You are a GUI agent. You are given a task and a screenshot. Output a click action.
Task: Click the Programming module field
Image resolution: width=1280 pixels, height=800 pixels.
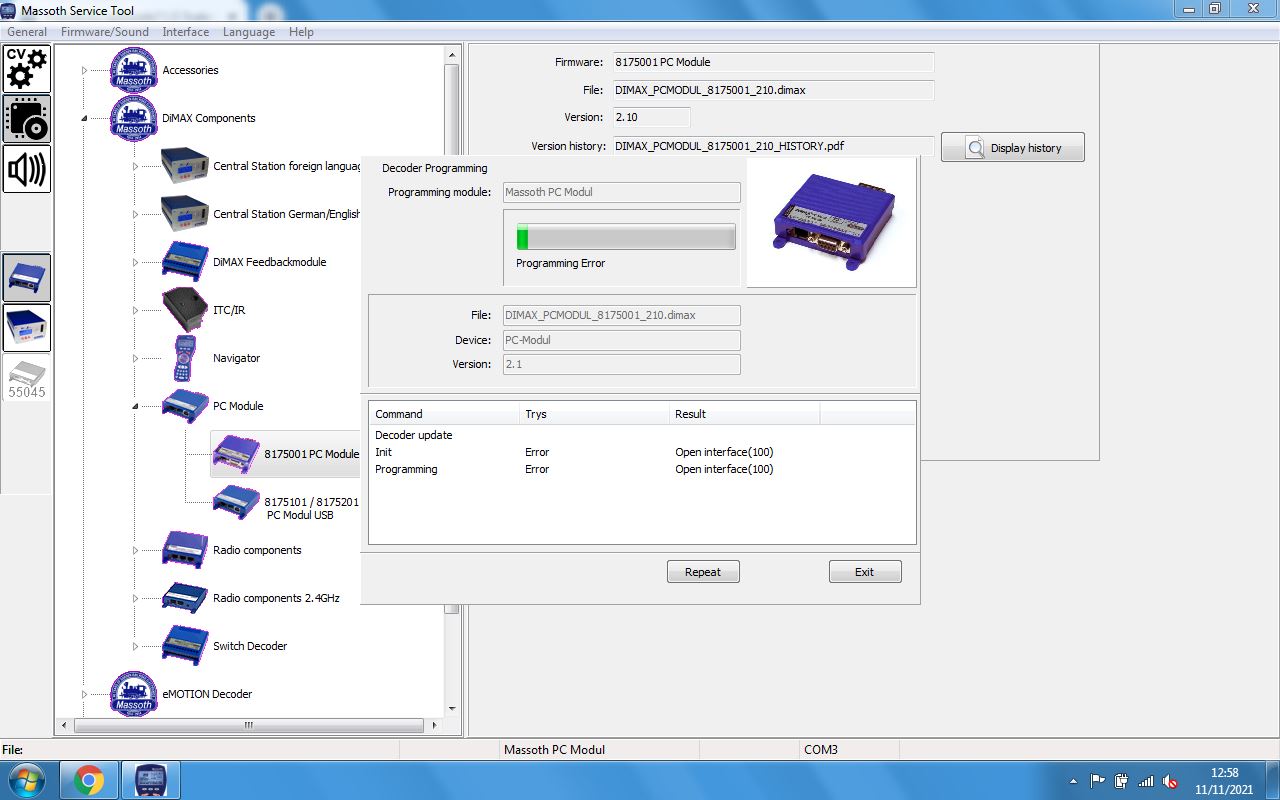point(622,192)
